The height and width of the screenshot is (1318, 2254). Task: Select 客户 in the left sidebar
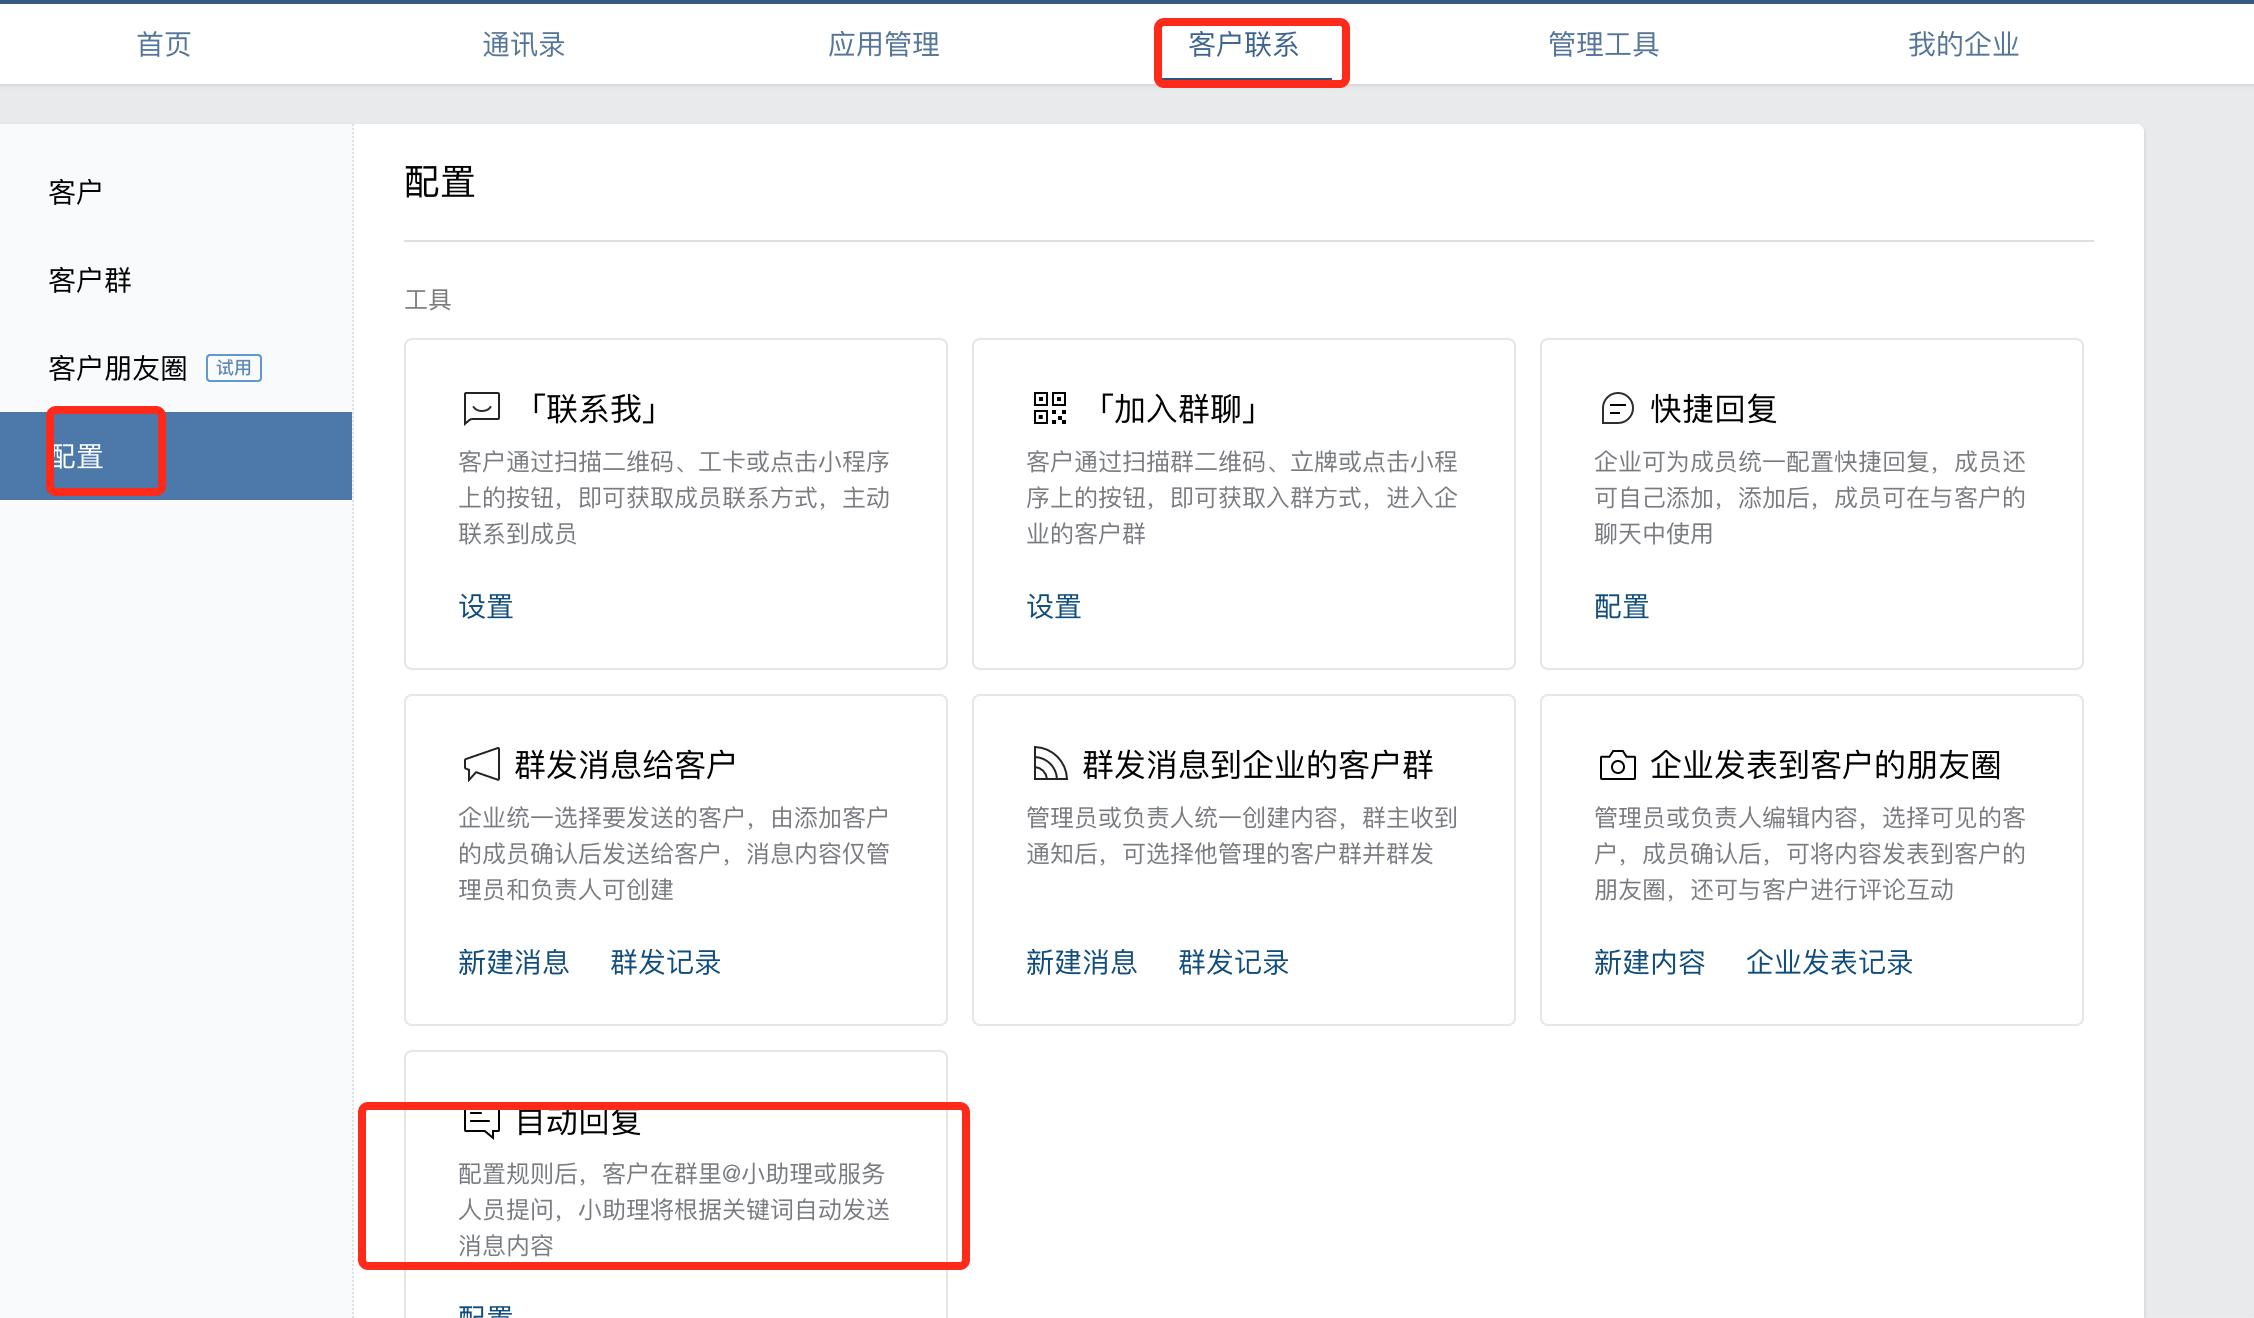tap(75, 192)
